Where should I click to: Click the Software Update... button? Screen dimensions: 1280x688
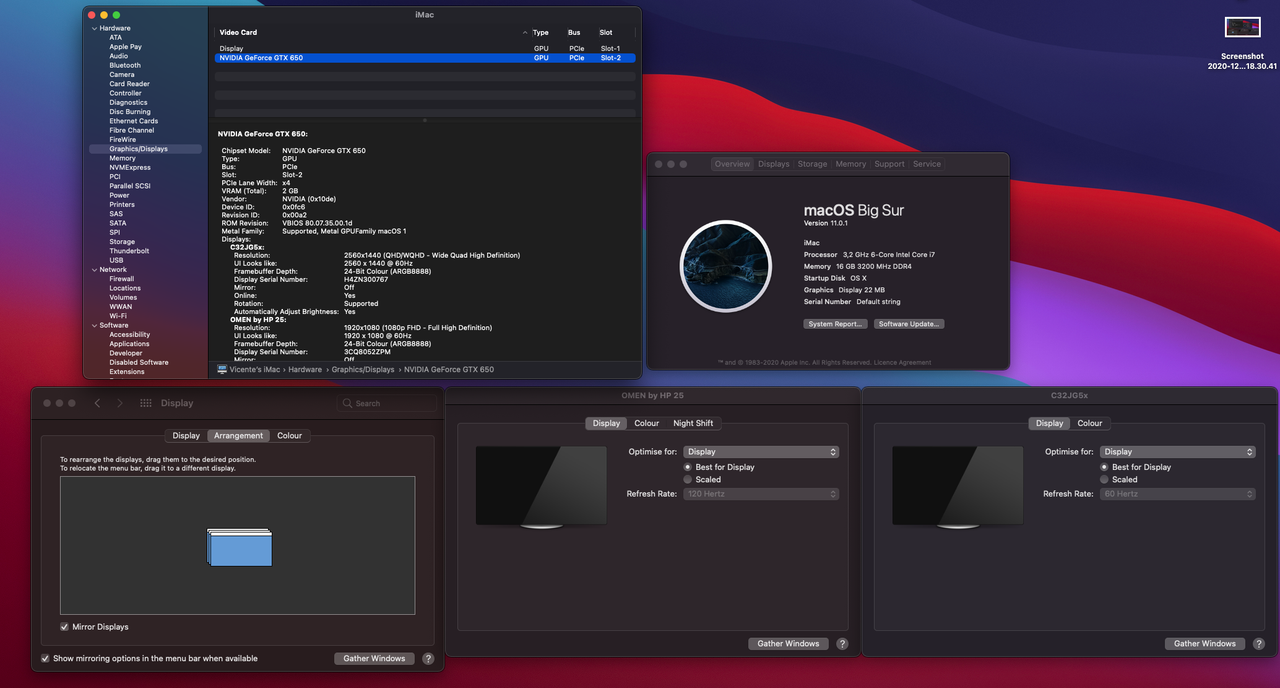909,324
